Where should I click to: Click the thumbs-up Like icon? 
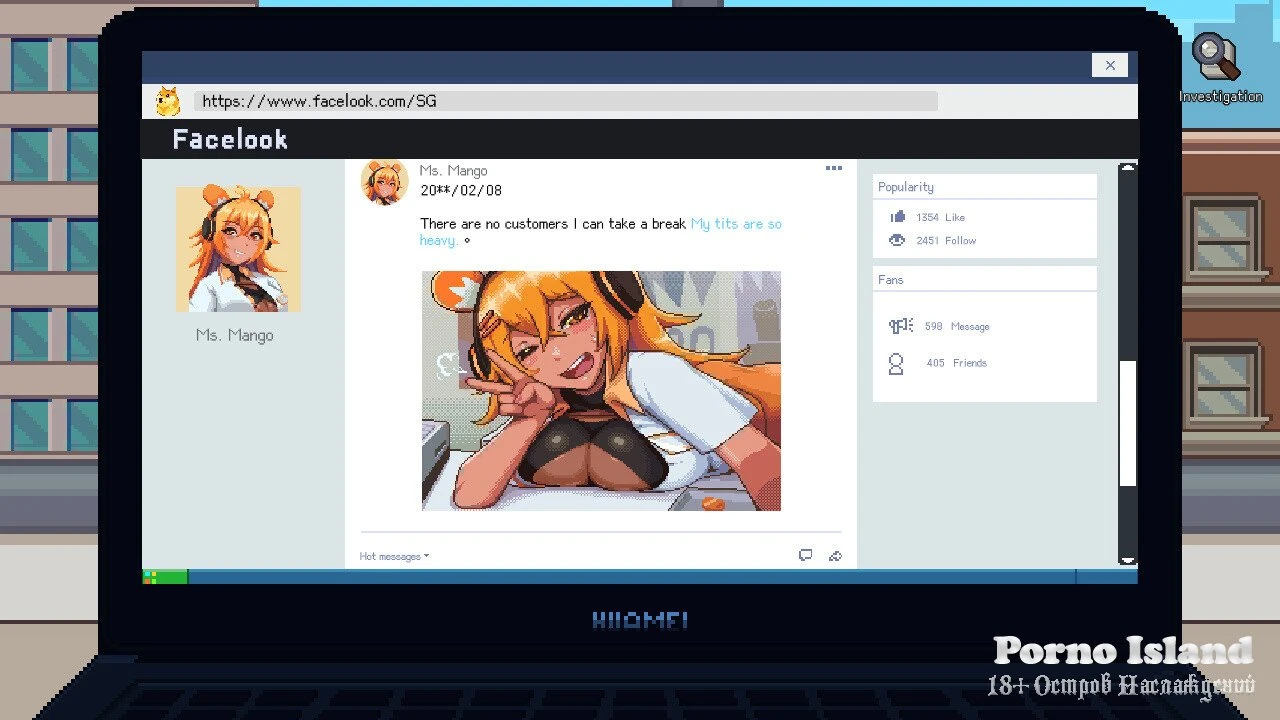(x=897, y=217)
